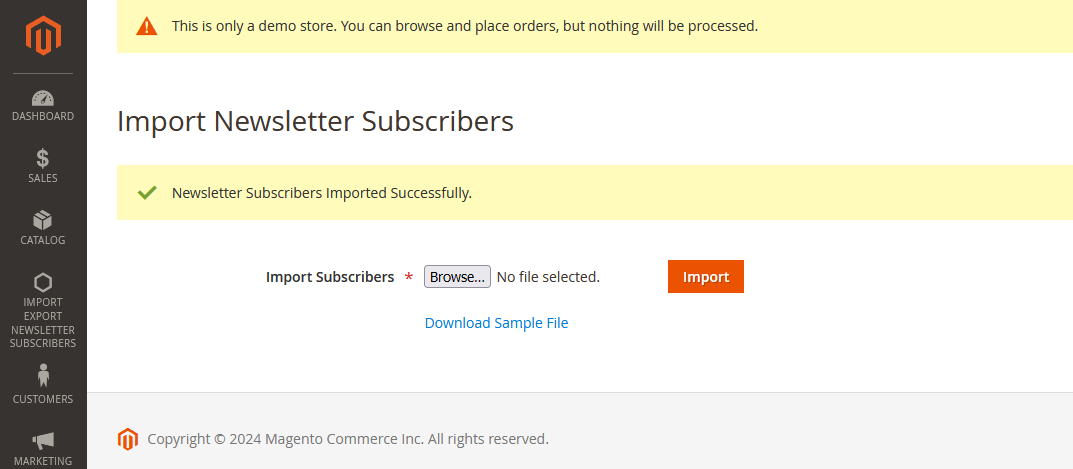Open the Customers person icon
The image size is (1073, 469).
43,376
